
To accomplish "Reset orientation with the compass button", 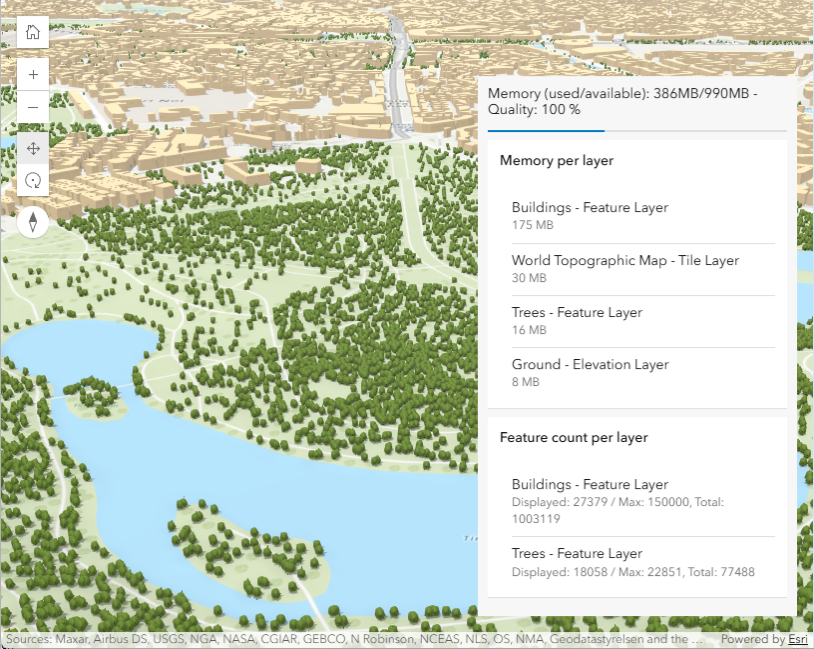I will 33,221.
